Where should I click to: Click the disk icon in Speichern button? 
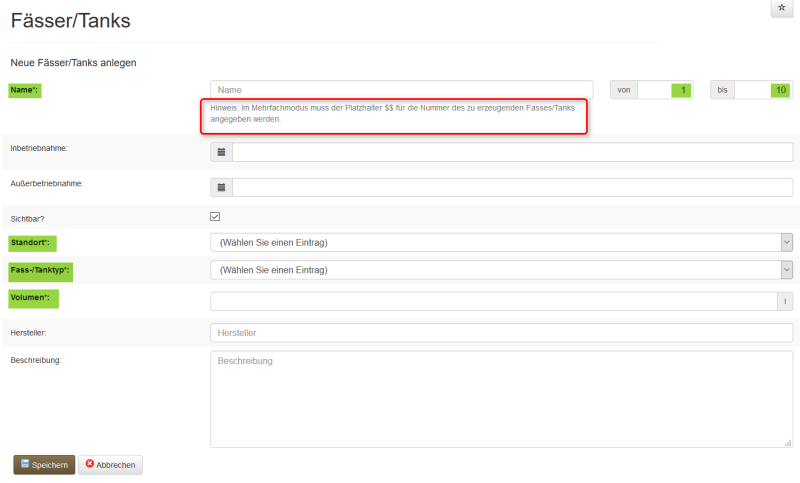(25, 464)
